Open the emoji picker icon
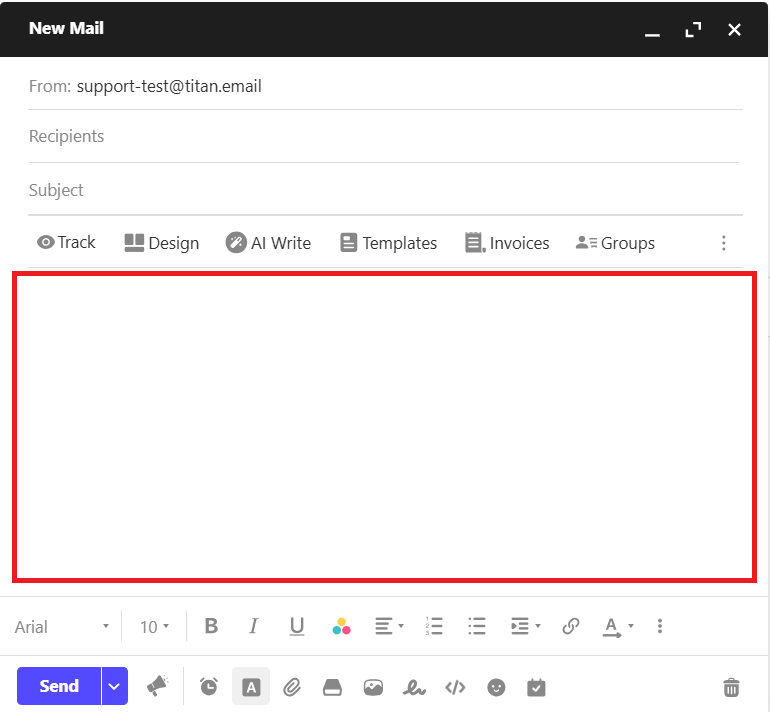The height and width of the screenshot is (712, 770). point(496,687)
